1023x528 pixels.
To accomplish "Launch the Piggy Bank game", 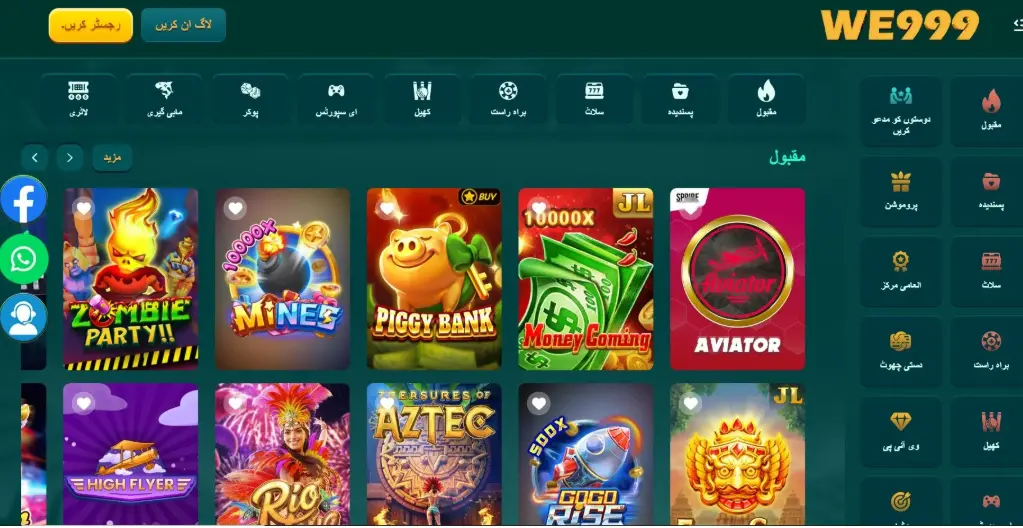I will (434, 279).
